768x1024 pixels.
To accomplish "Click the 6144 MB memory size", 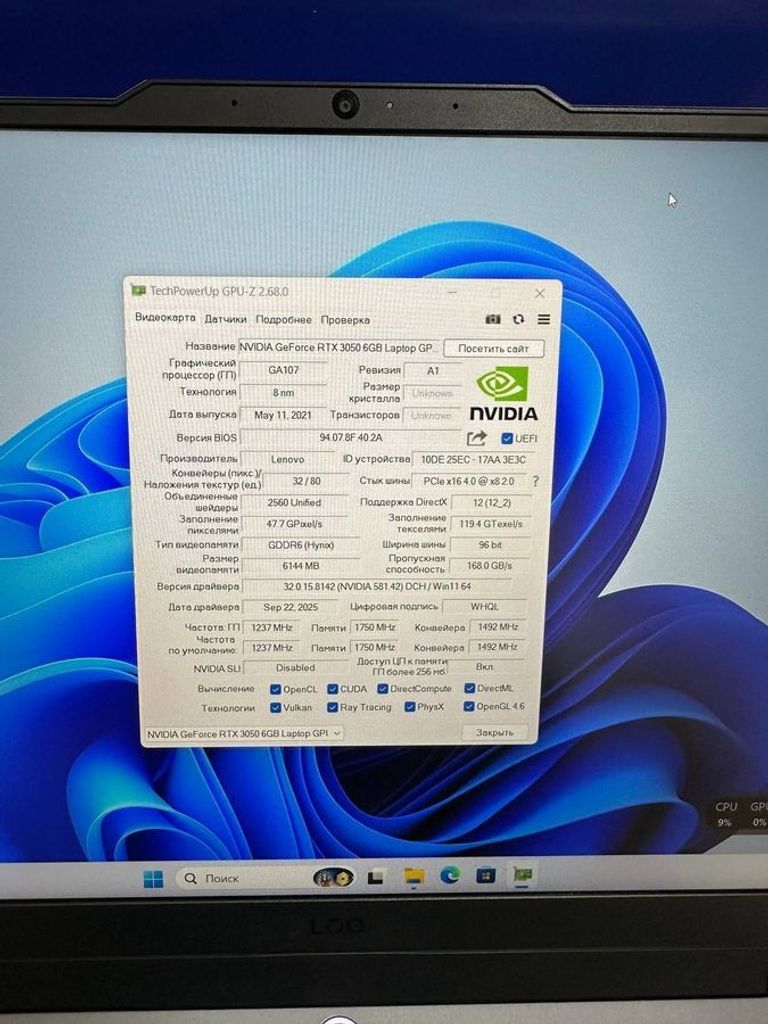I will [x=300, y=566].
